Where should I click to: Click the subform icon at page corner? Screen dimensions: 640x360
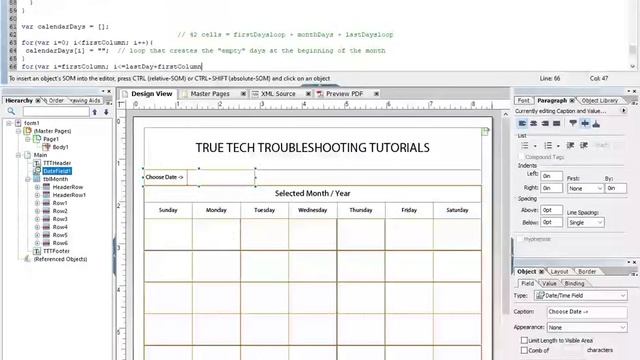[485, 131]
